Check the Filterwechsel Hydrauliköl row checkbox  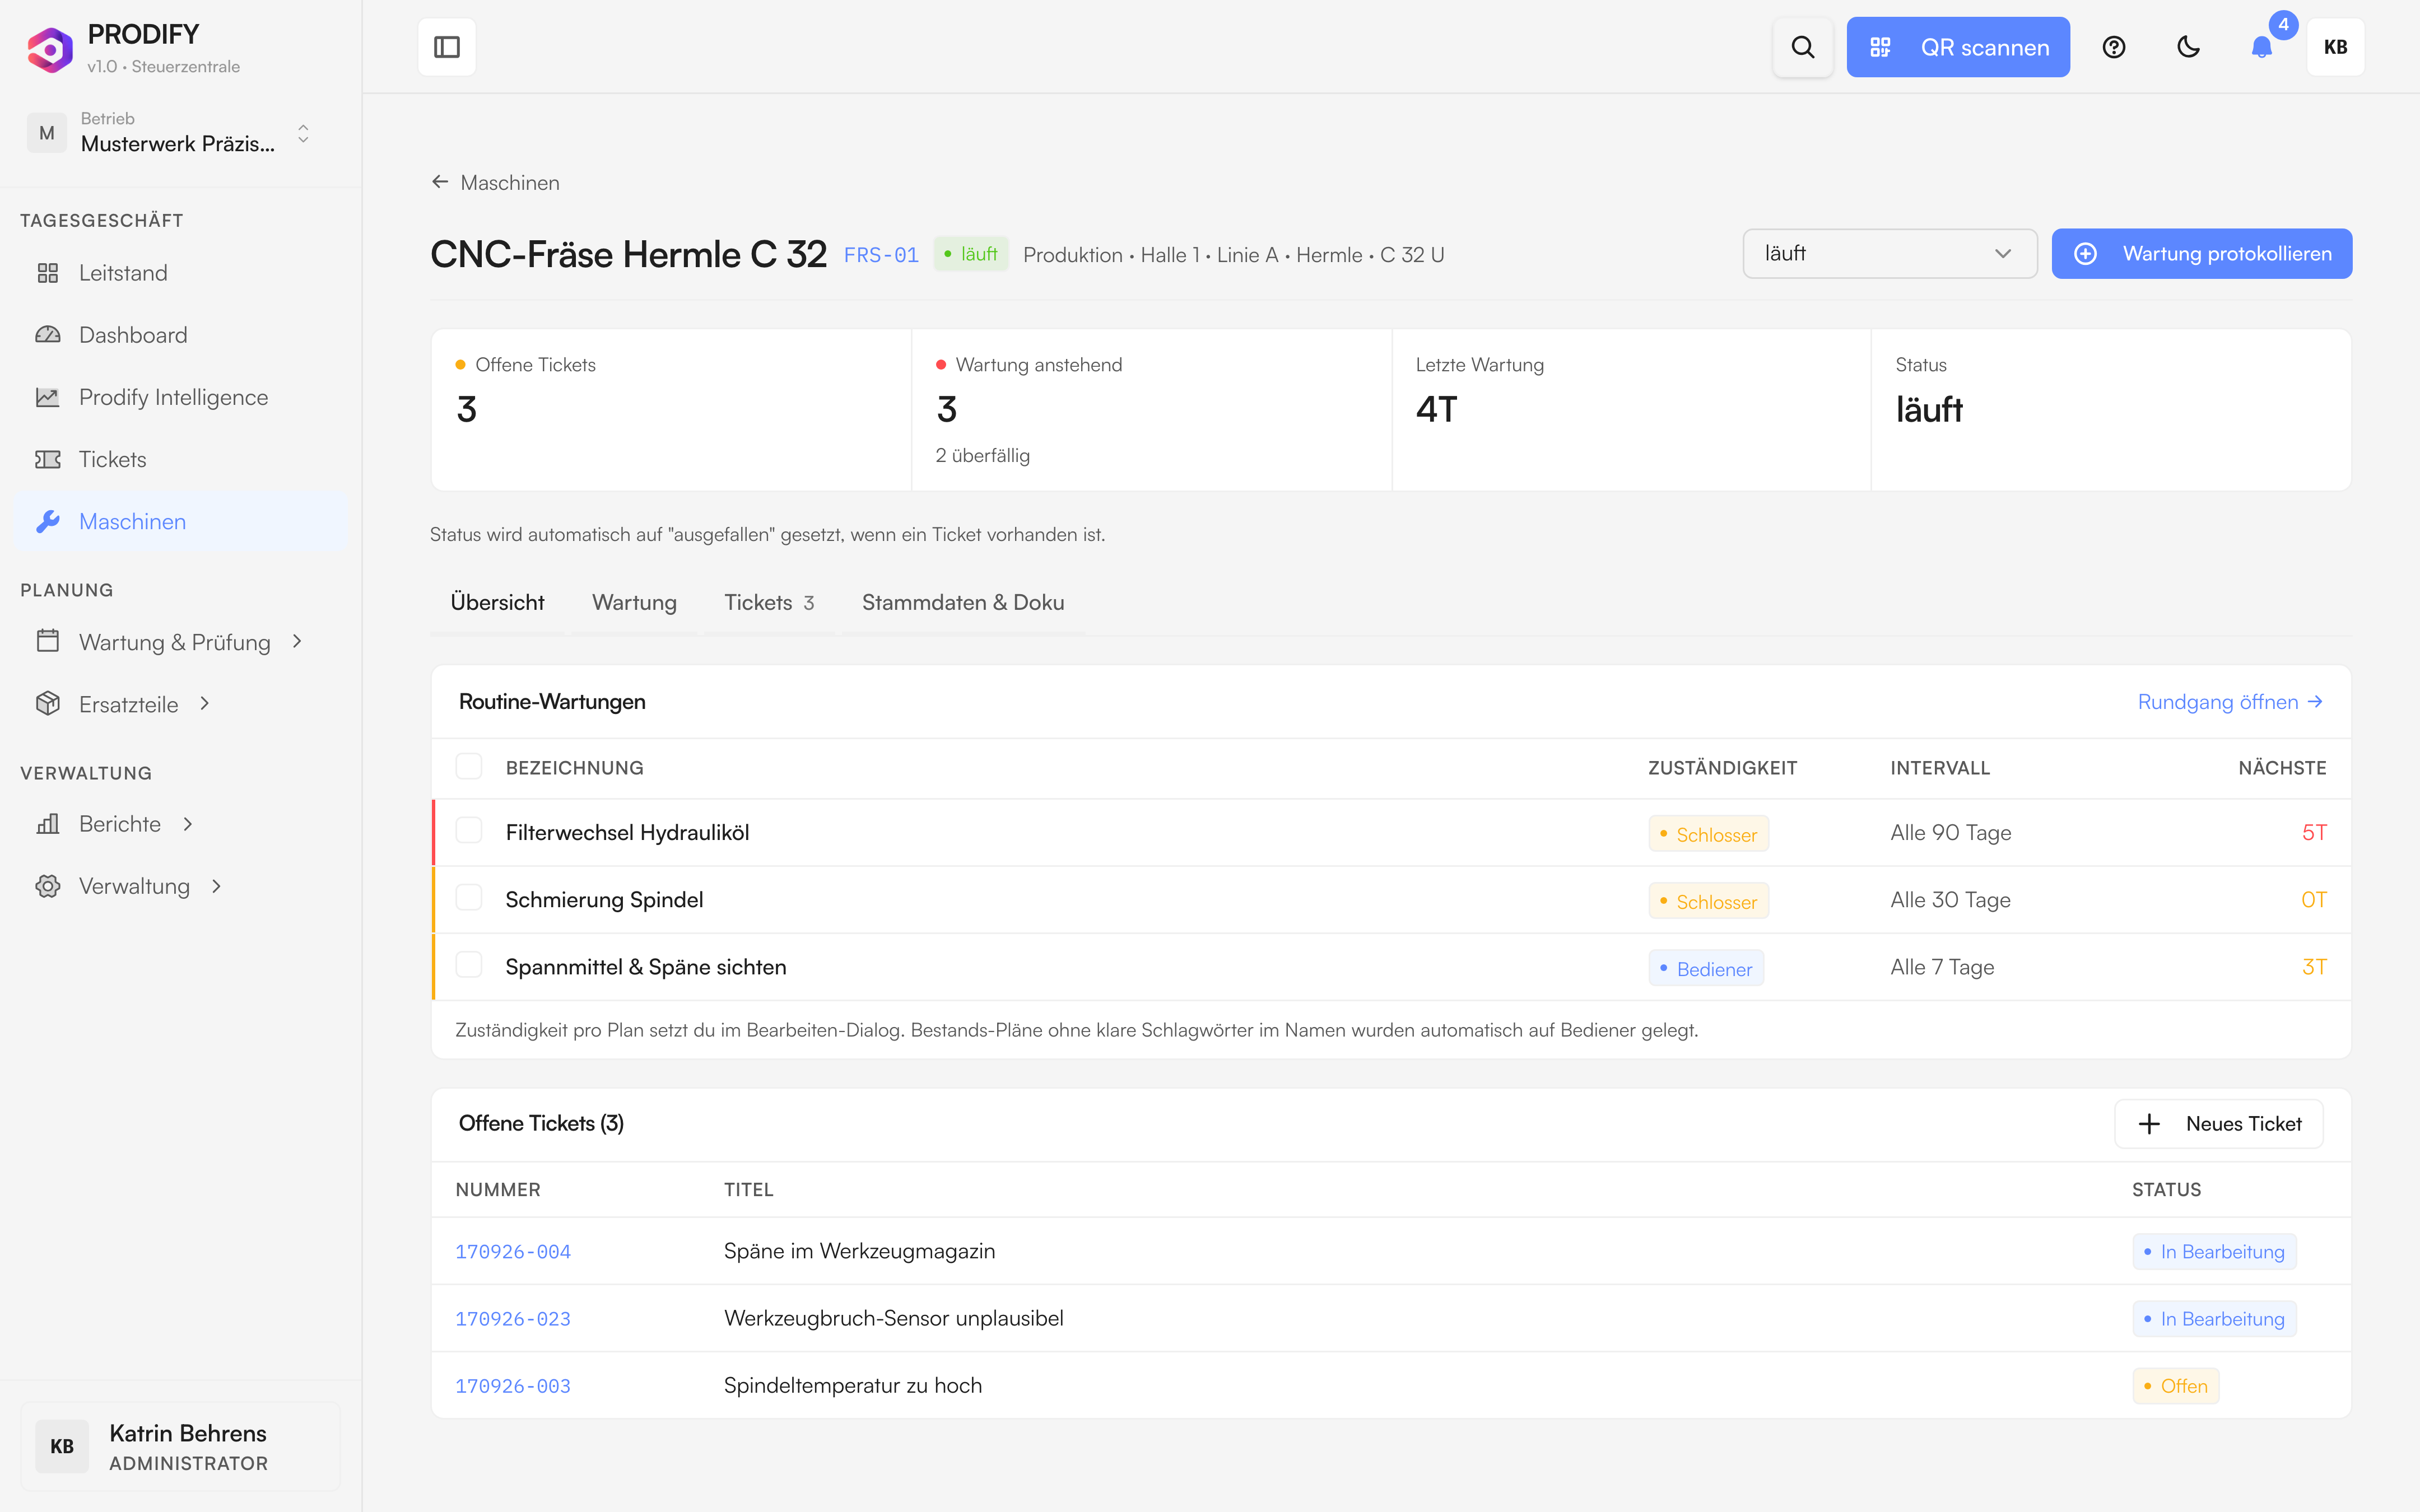pyautogui.click(x=468, y=831)
